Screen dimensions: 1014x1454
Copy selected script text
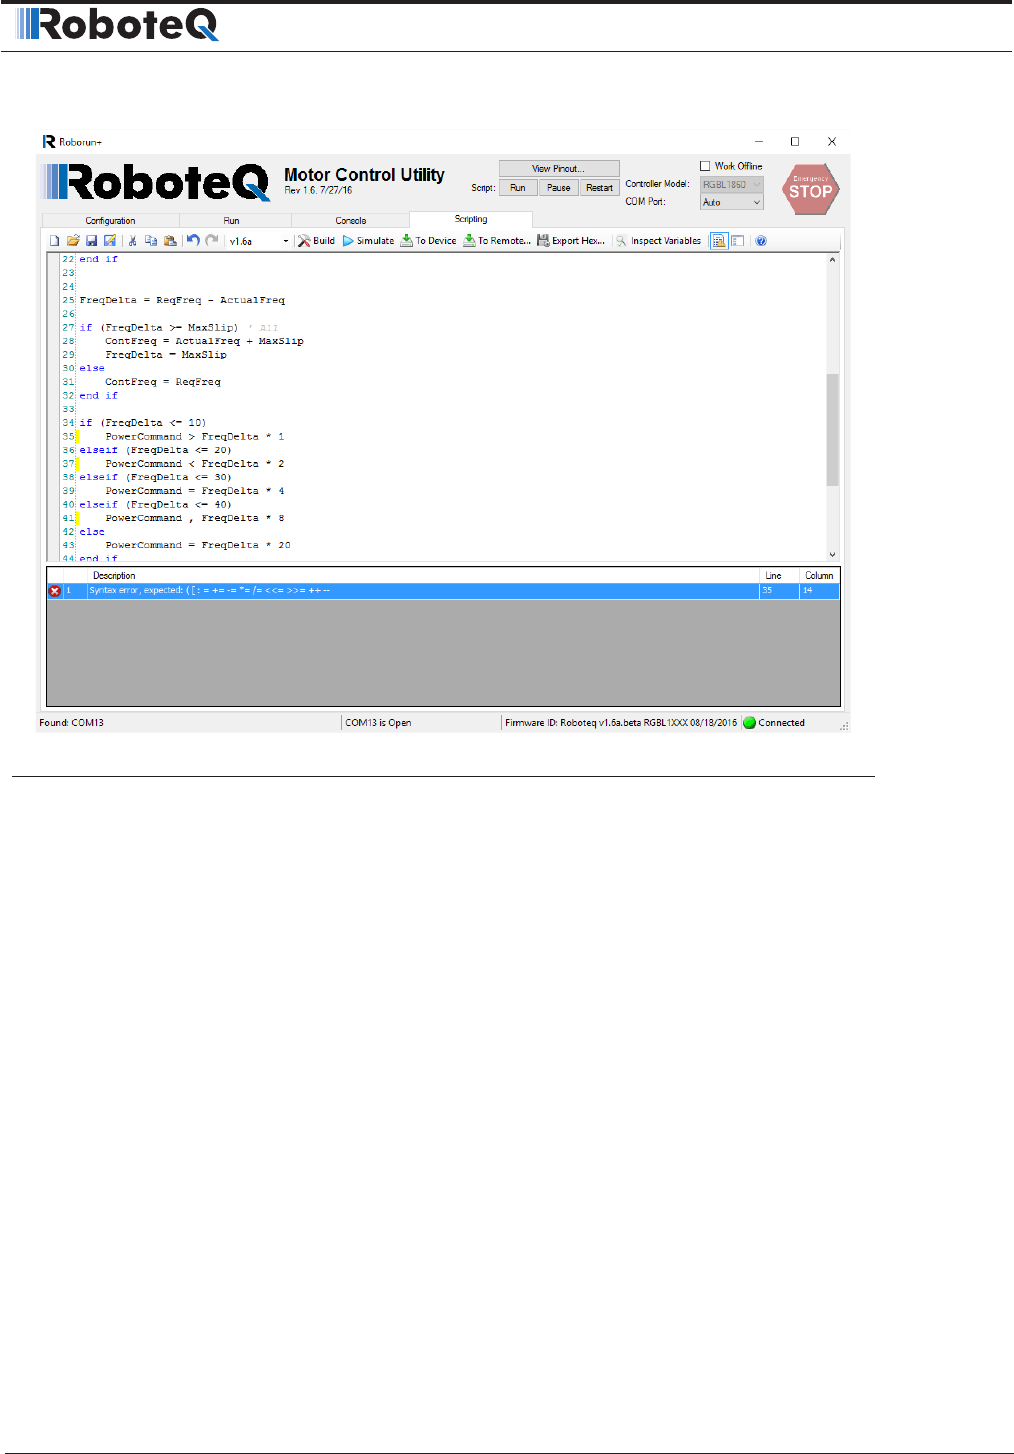coord(151,241)
